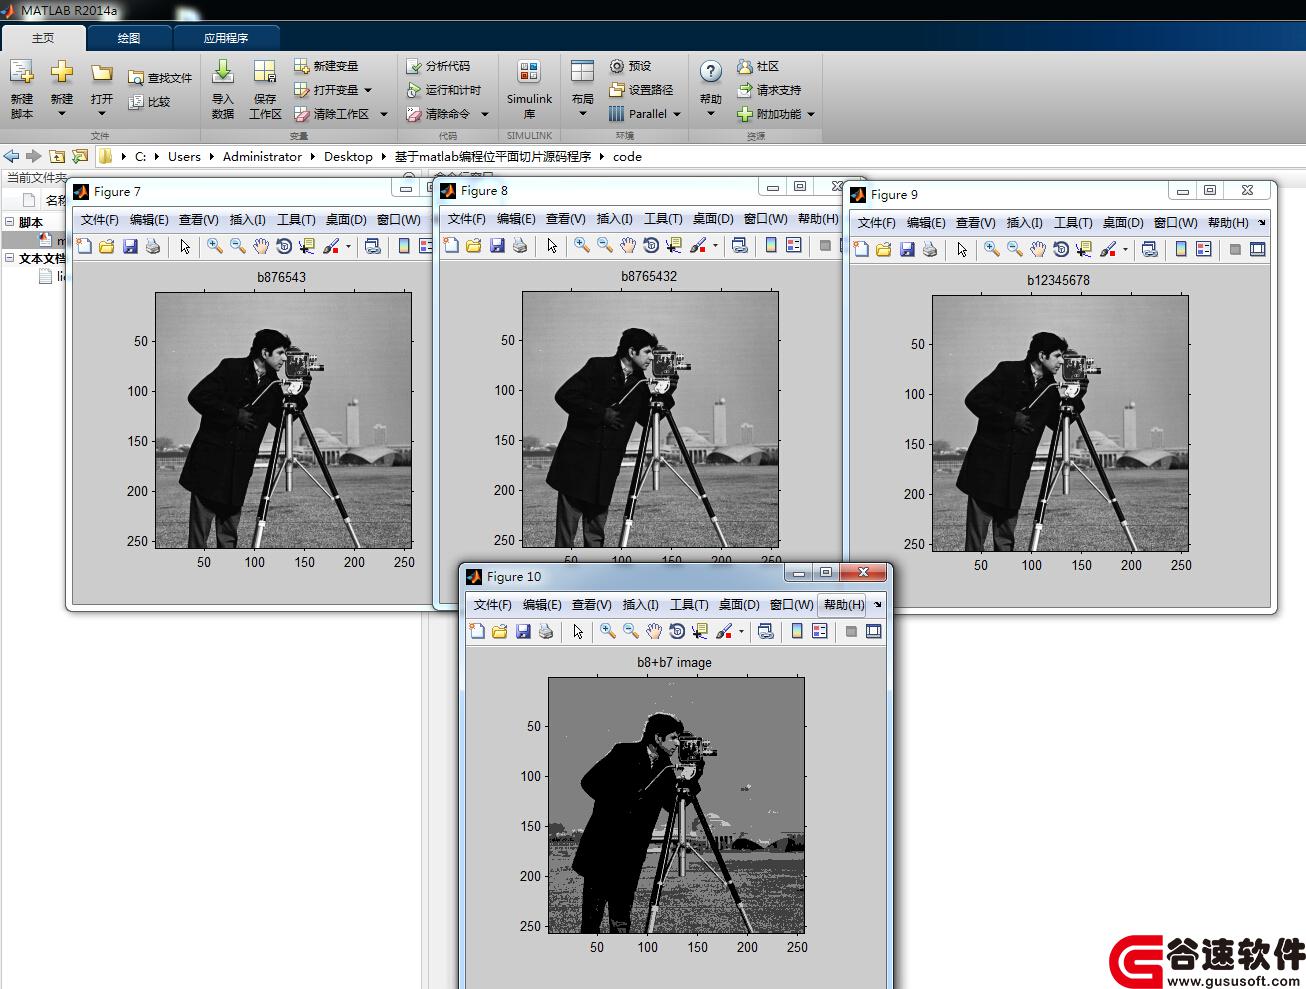Click Zoom In icon in Figure 9
Screen dimensions: 1306x989
point(991,249)
